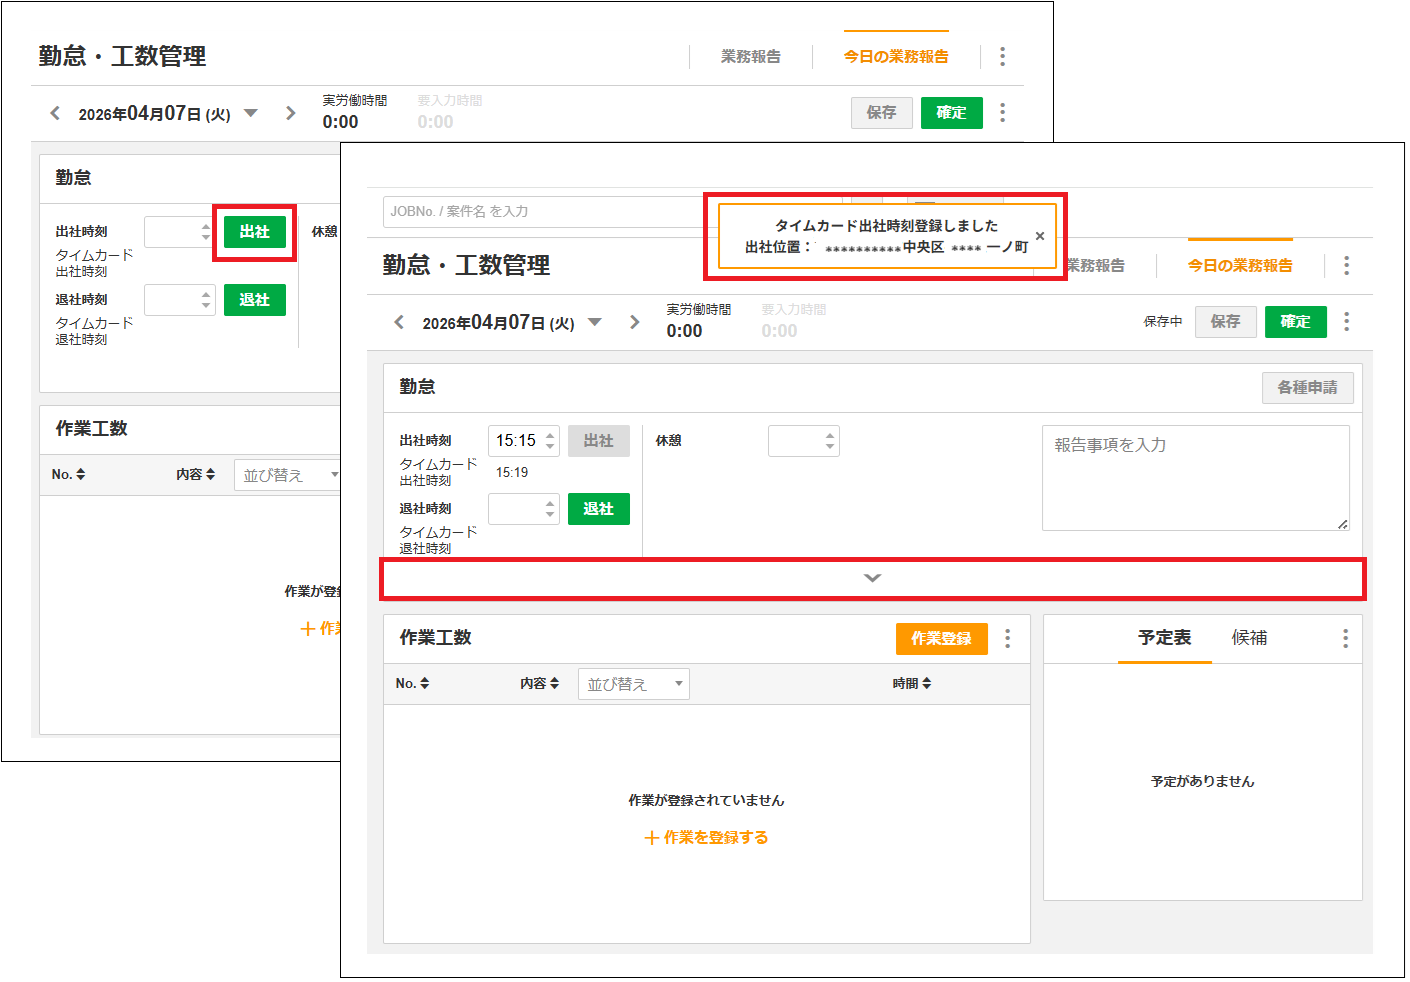Screen dimensions: 1410x982
Task: Click 出社時刻 stepper showing 15:15
Action: [524, 441]
